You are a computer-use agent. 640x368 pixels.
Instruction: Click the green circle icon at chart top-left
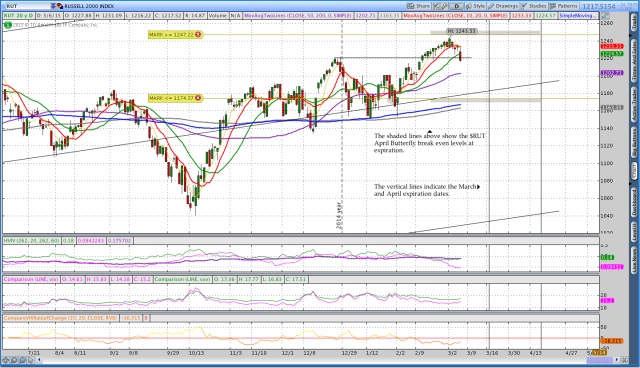pos(7,25)
